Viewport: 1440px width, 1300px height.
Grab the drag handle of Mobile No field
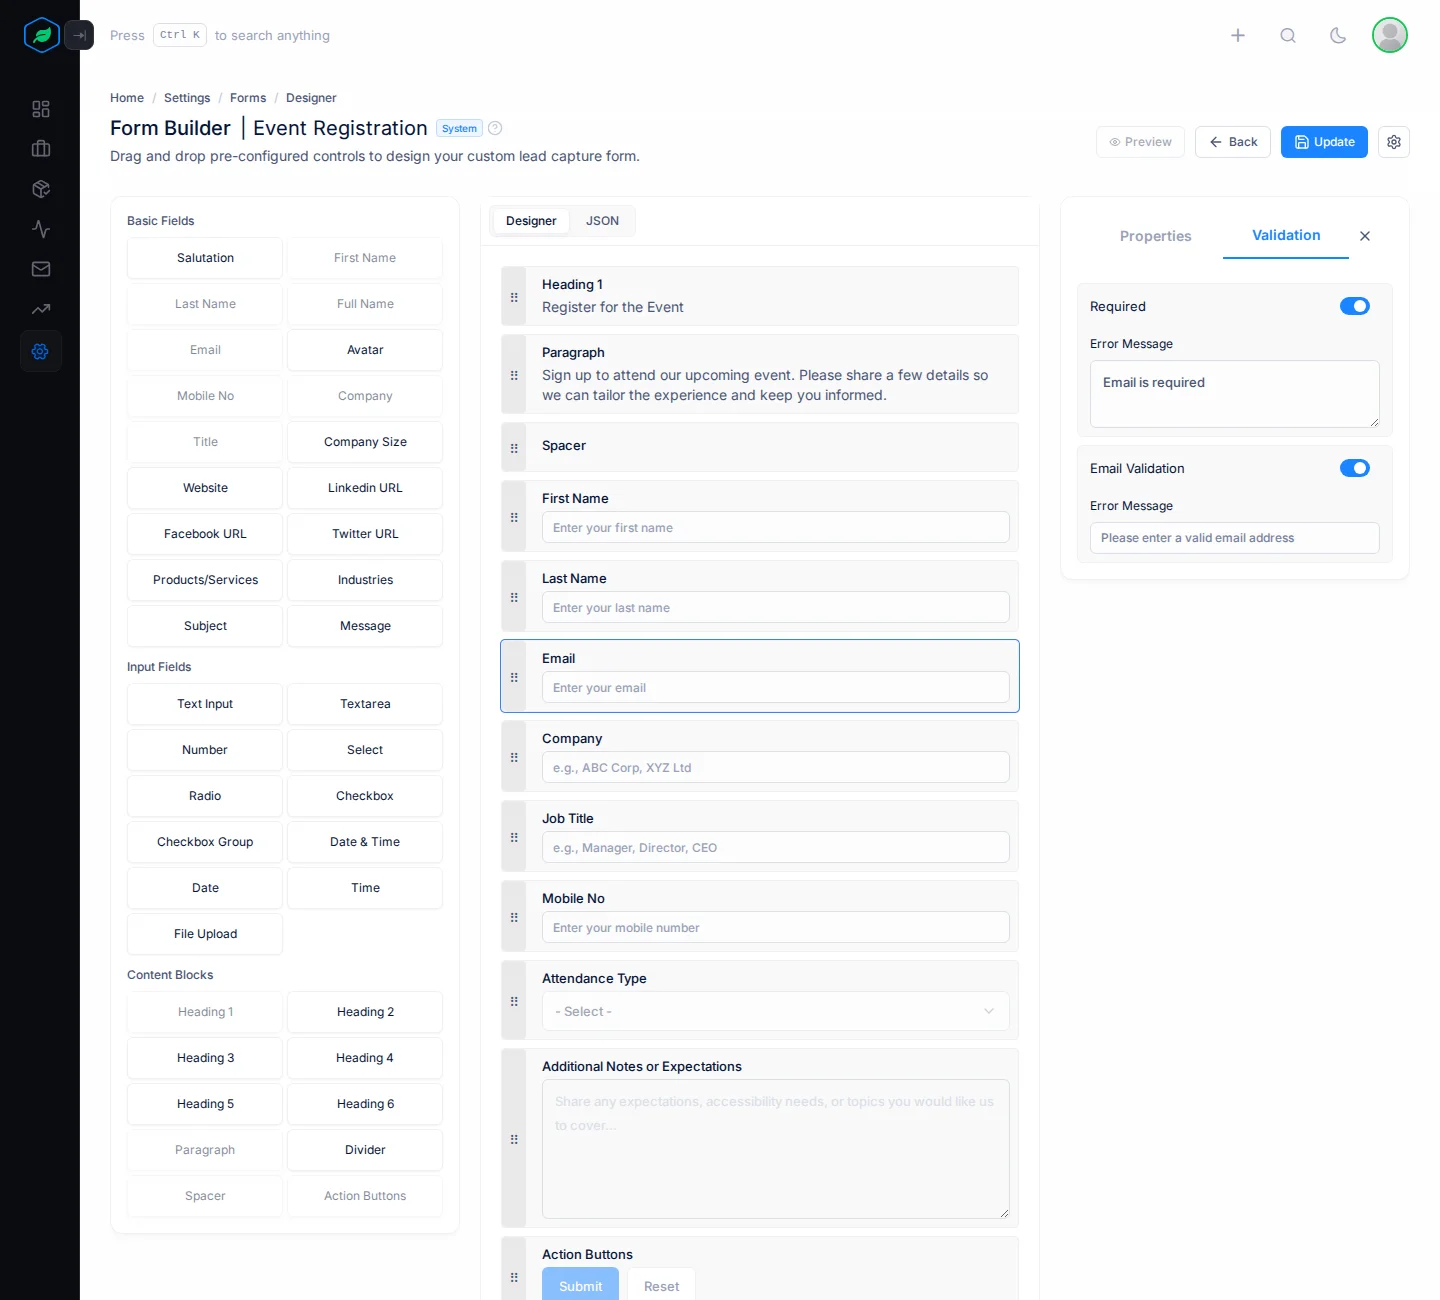coord(514,917)
